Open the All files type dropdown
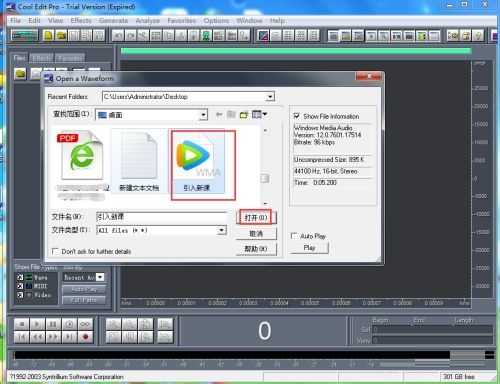This screenshot has height=384, width=500. (221, 230)
